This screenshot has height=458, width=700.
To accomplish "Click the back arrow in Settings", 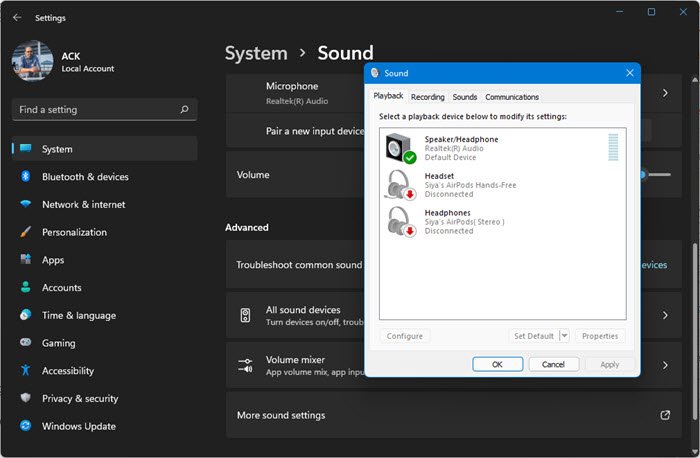I will coord(17,17).
